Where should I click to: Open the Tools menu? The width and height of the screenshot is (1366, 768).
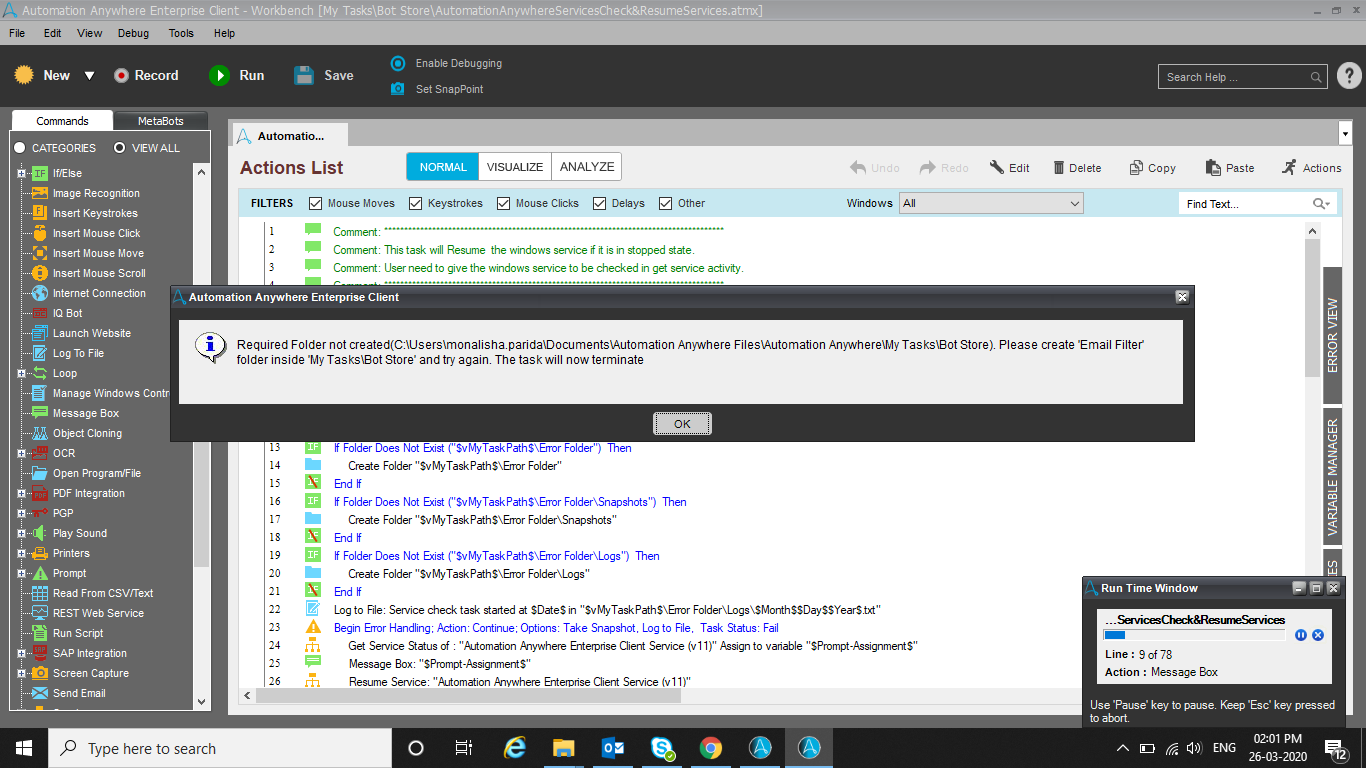click(x=181, y=33)
